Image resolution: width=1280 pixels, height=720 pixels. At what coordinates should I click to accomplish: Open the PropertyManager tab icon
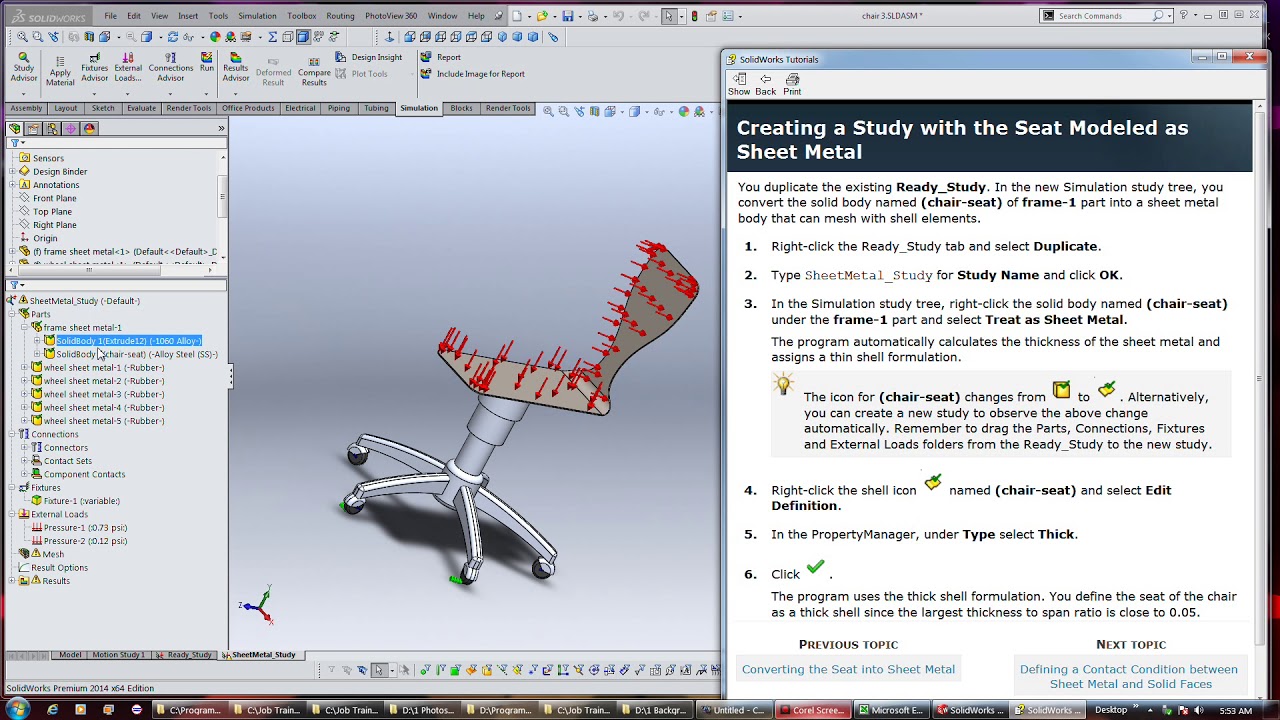tap(33, 128)
